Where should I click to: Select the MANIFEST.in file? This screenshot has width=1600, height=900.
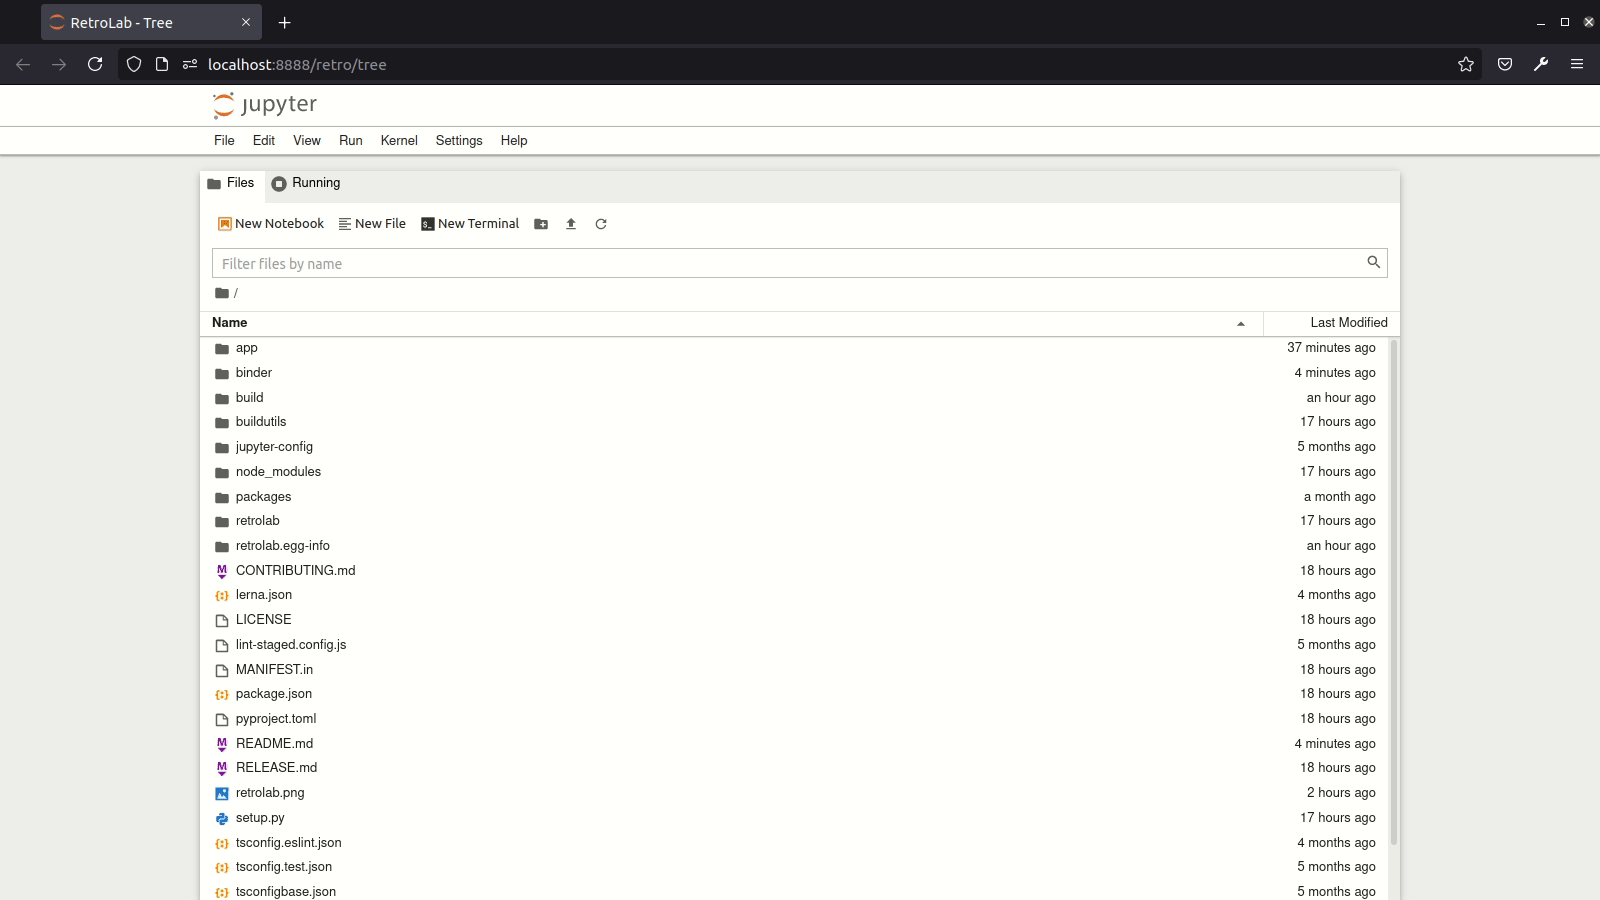pos(795,670)
